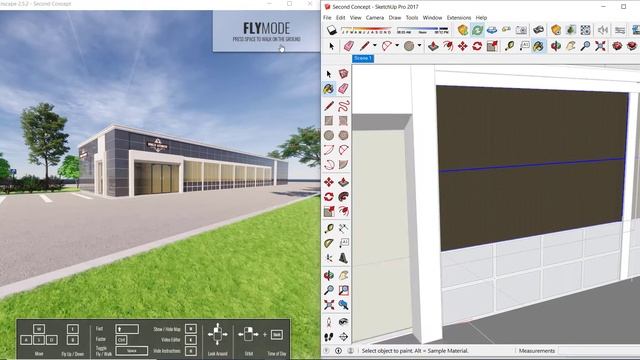Screen dimensions: 640x360
Task: Toggle Enscape Live Updates button
Action: 477,30
